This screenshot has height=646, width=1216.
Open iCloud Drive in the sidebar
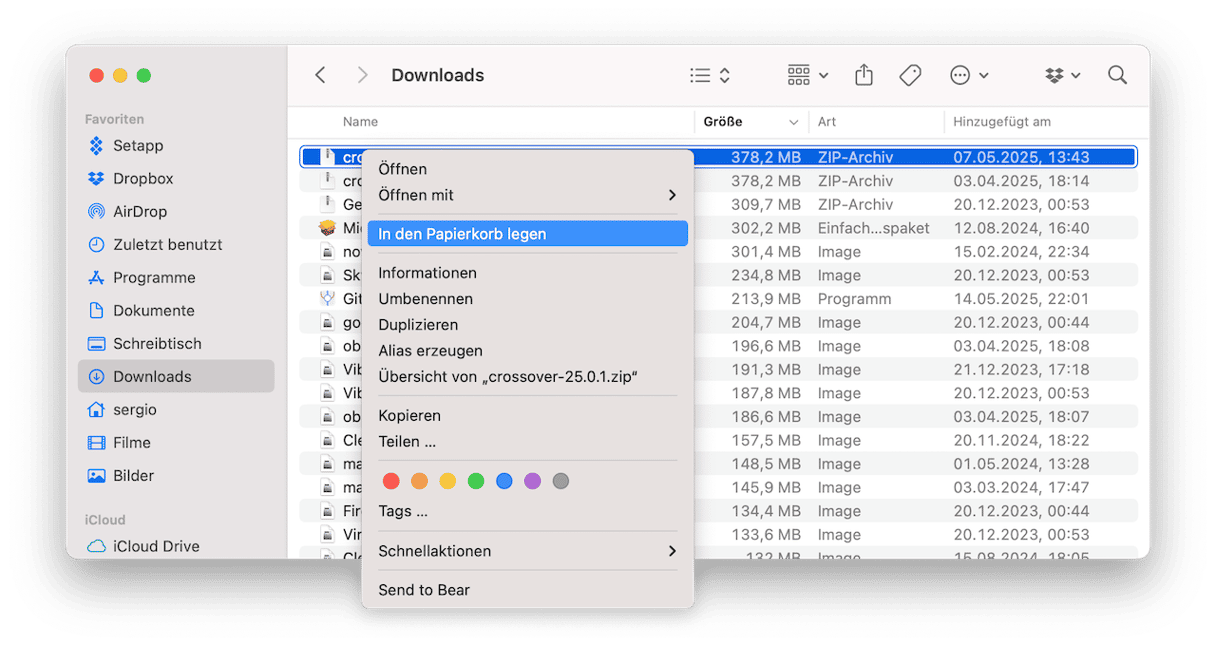pyautogui.click(x=156, y=546)
